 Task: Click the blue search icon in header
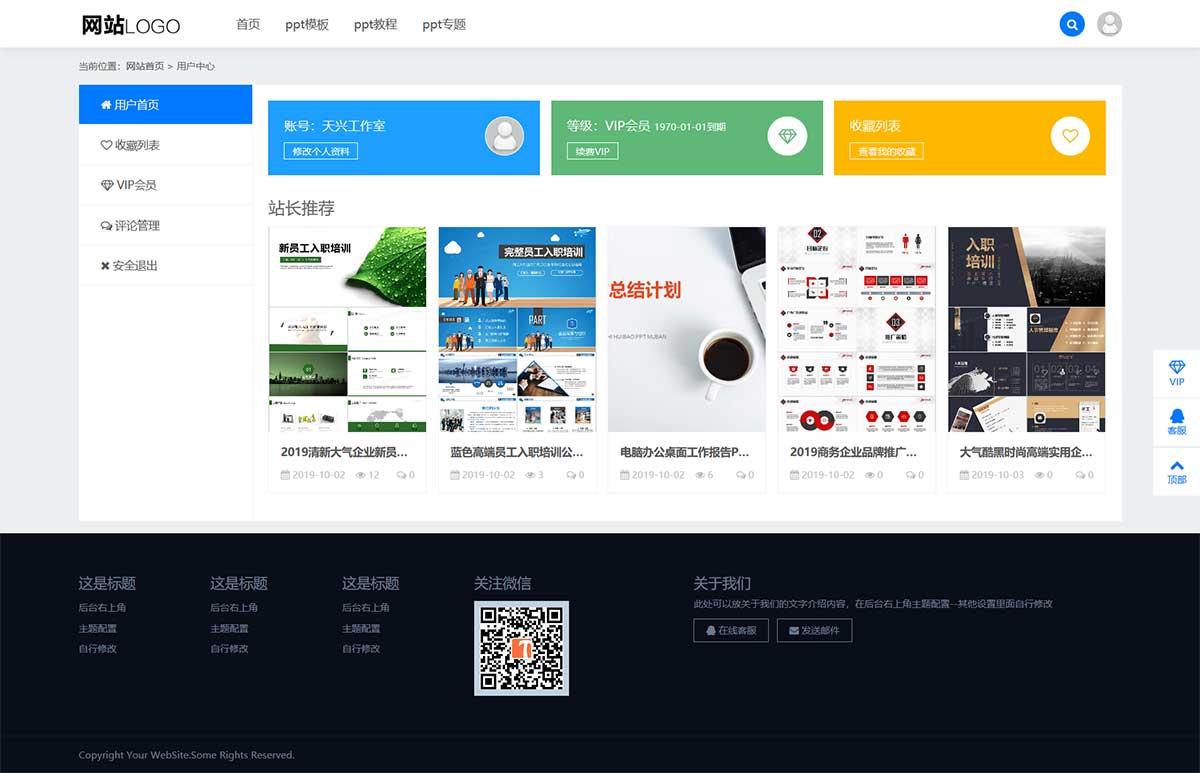(x=1072, y=24)
